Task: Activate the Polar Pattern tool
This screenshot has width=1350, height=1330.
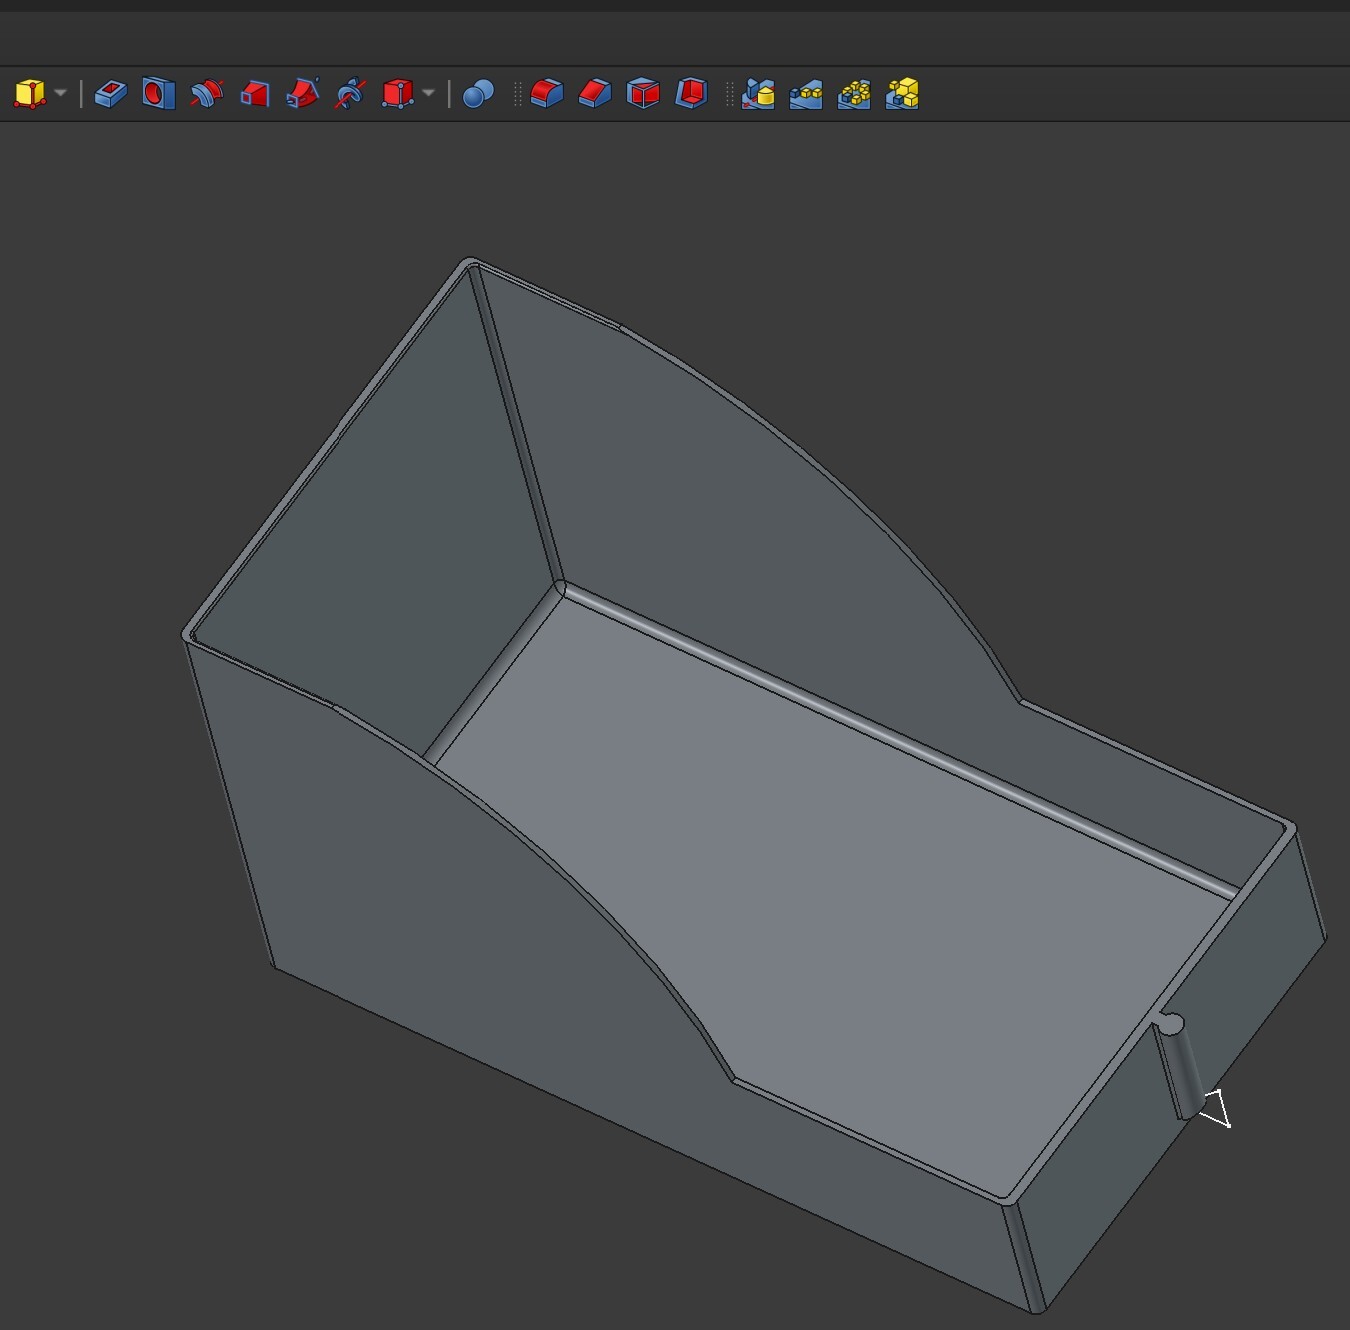Action: pyautogui.click(x=854, y=94)
